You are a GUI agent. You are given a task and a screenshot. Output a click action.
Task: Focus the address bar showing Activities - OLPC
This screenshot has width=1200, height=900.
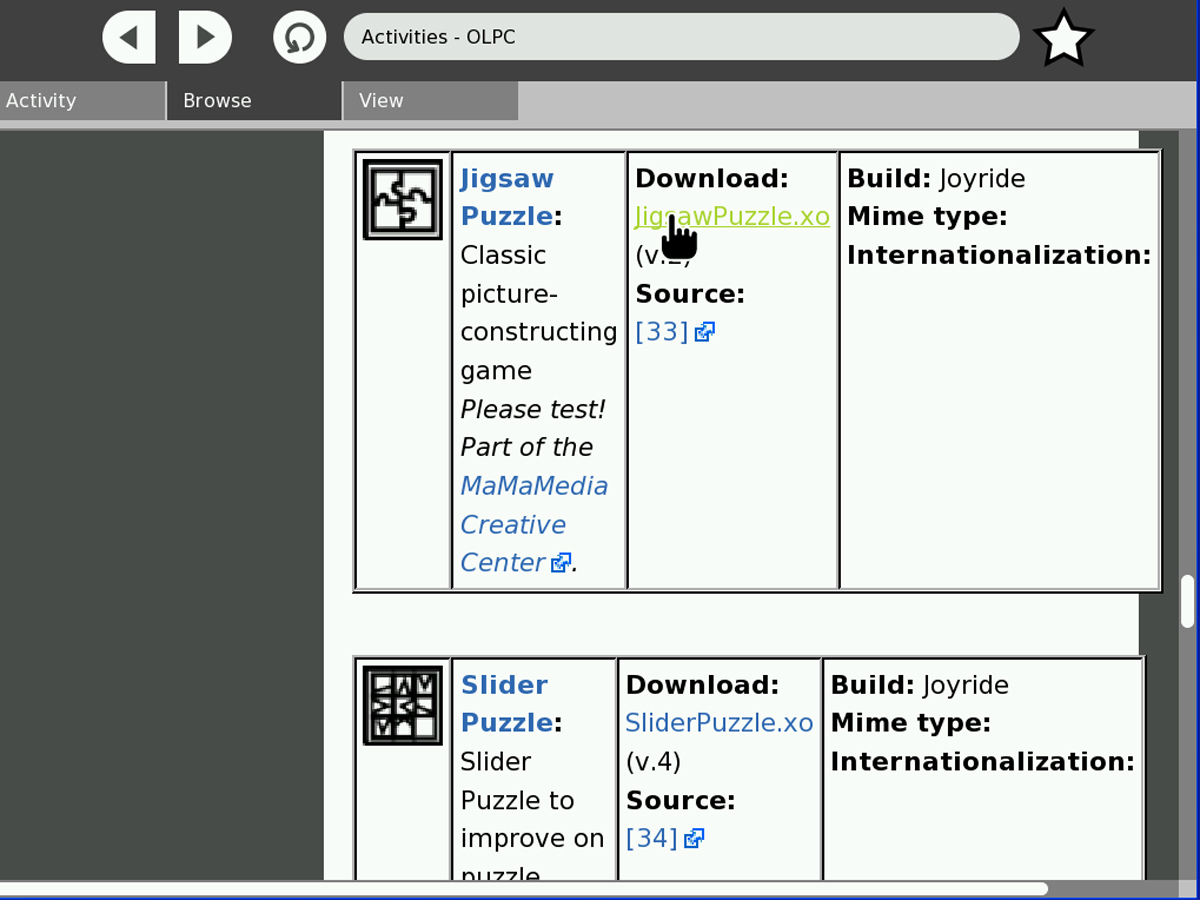pos(680,37)
